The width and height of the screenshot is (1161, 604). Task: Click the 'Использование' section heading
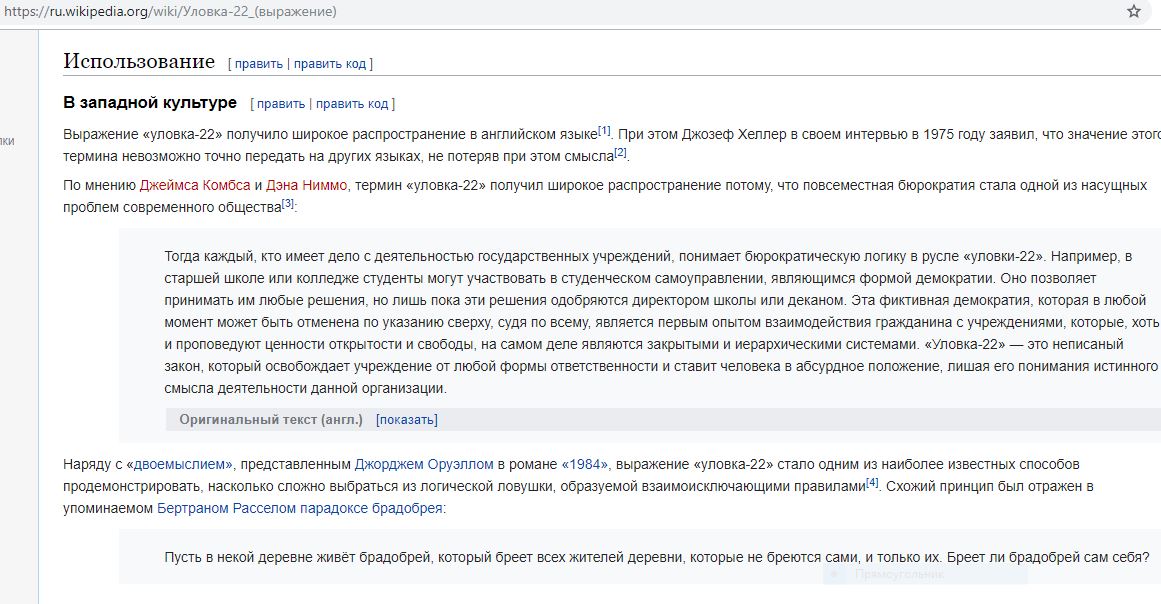coord(139,61)
